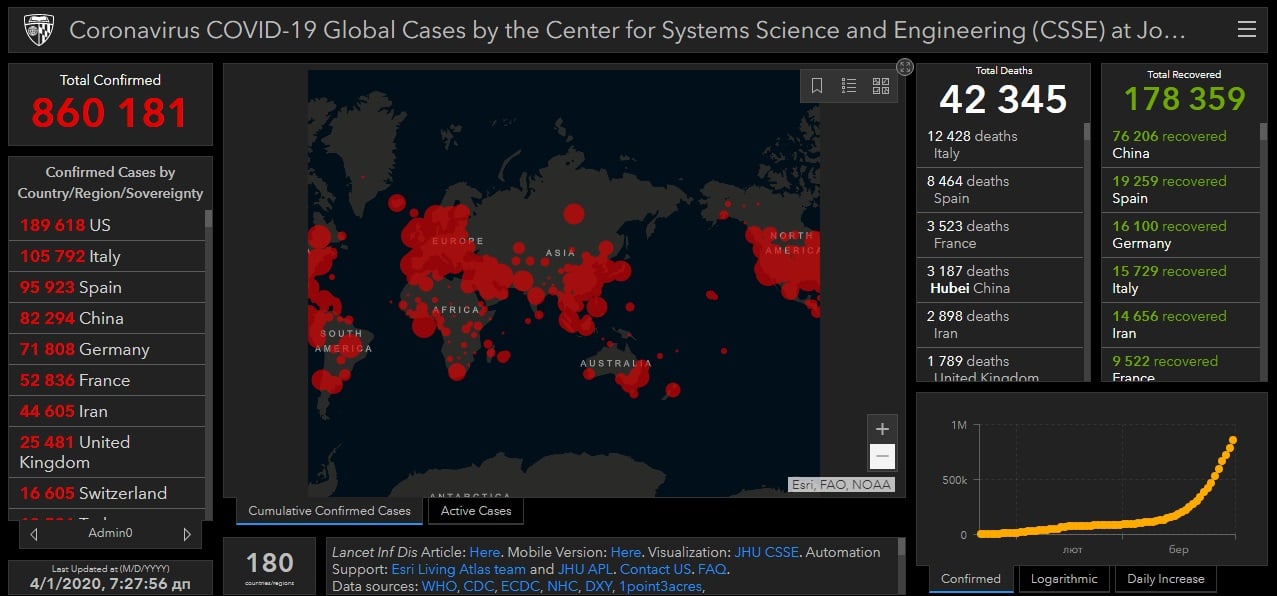Image resolution: width=1277 pixels, height=596 pixels.
Task: Select Germany in confirmed cases list
Action: [x=107, y=349]
